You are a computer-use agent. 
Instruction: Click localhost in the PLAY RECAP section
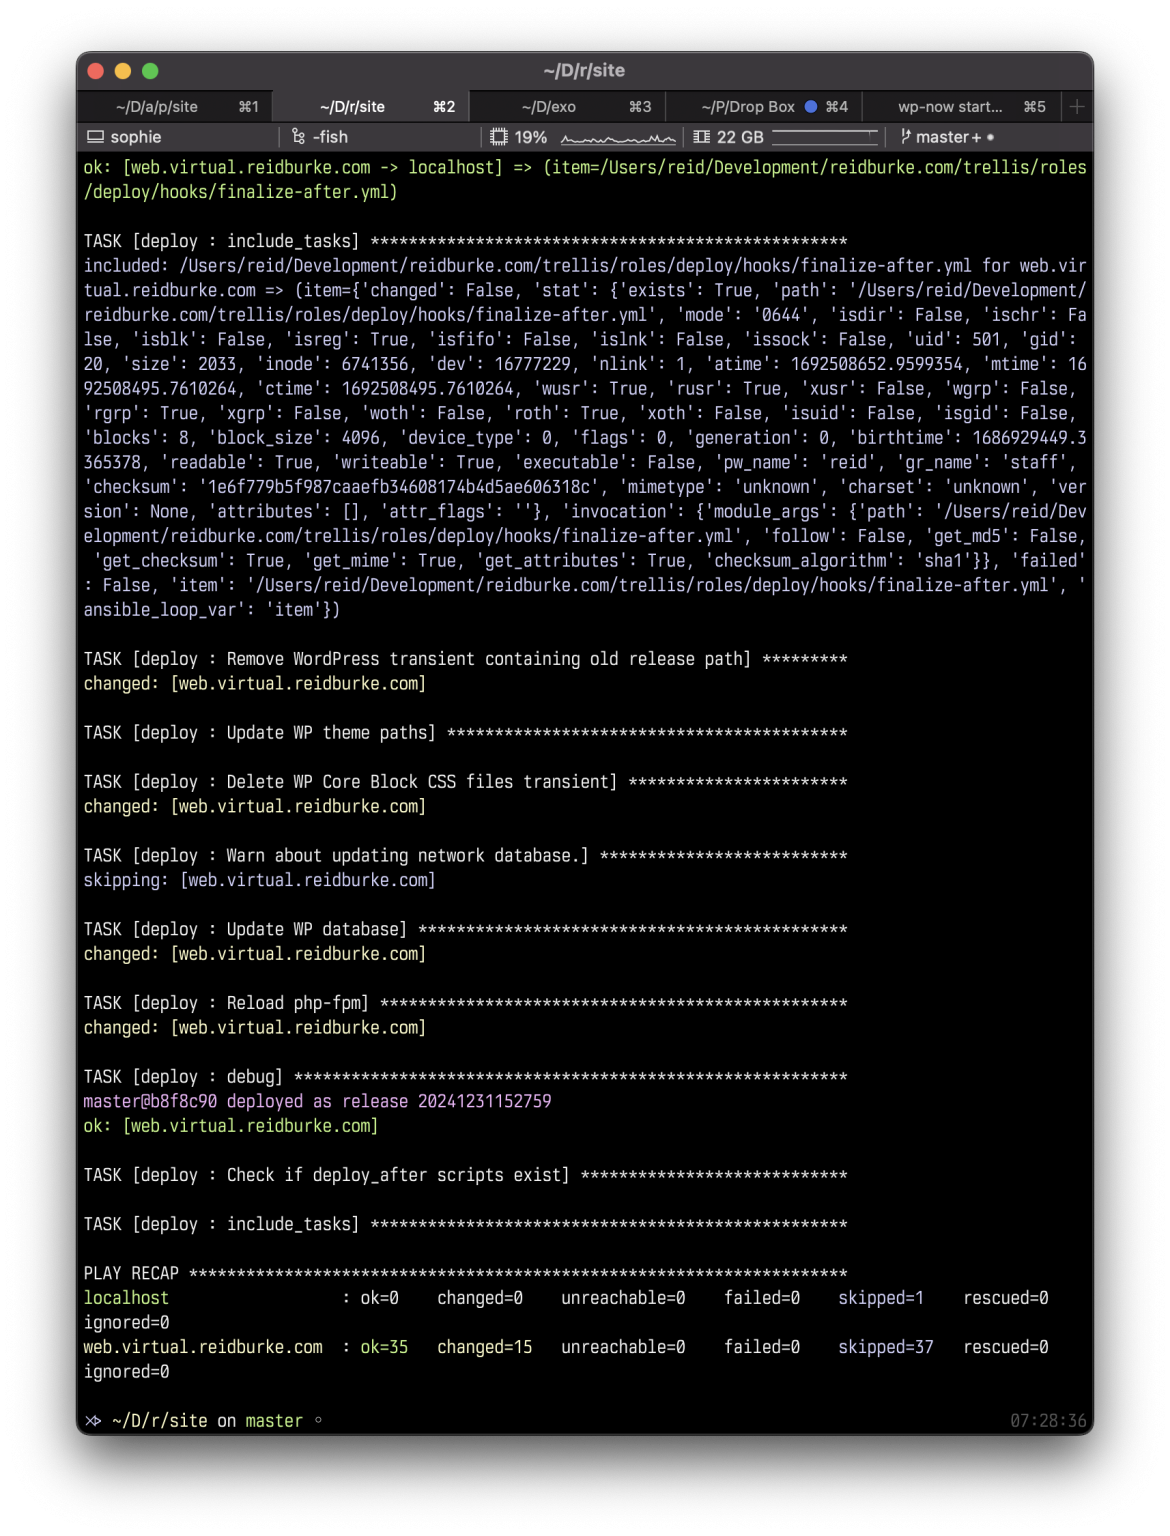127,1297
